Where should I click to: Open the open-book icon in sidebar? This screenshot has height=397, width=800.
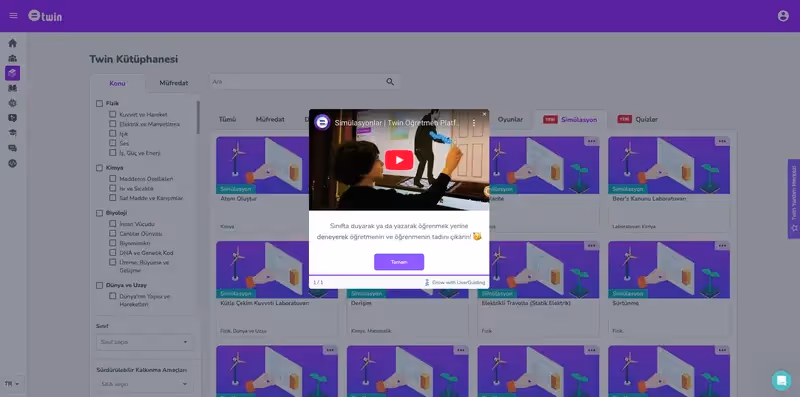13,88
